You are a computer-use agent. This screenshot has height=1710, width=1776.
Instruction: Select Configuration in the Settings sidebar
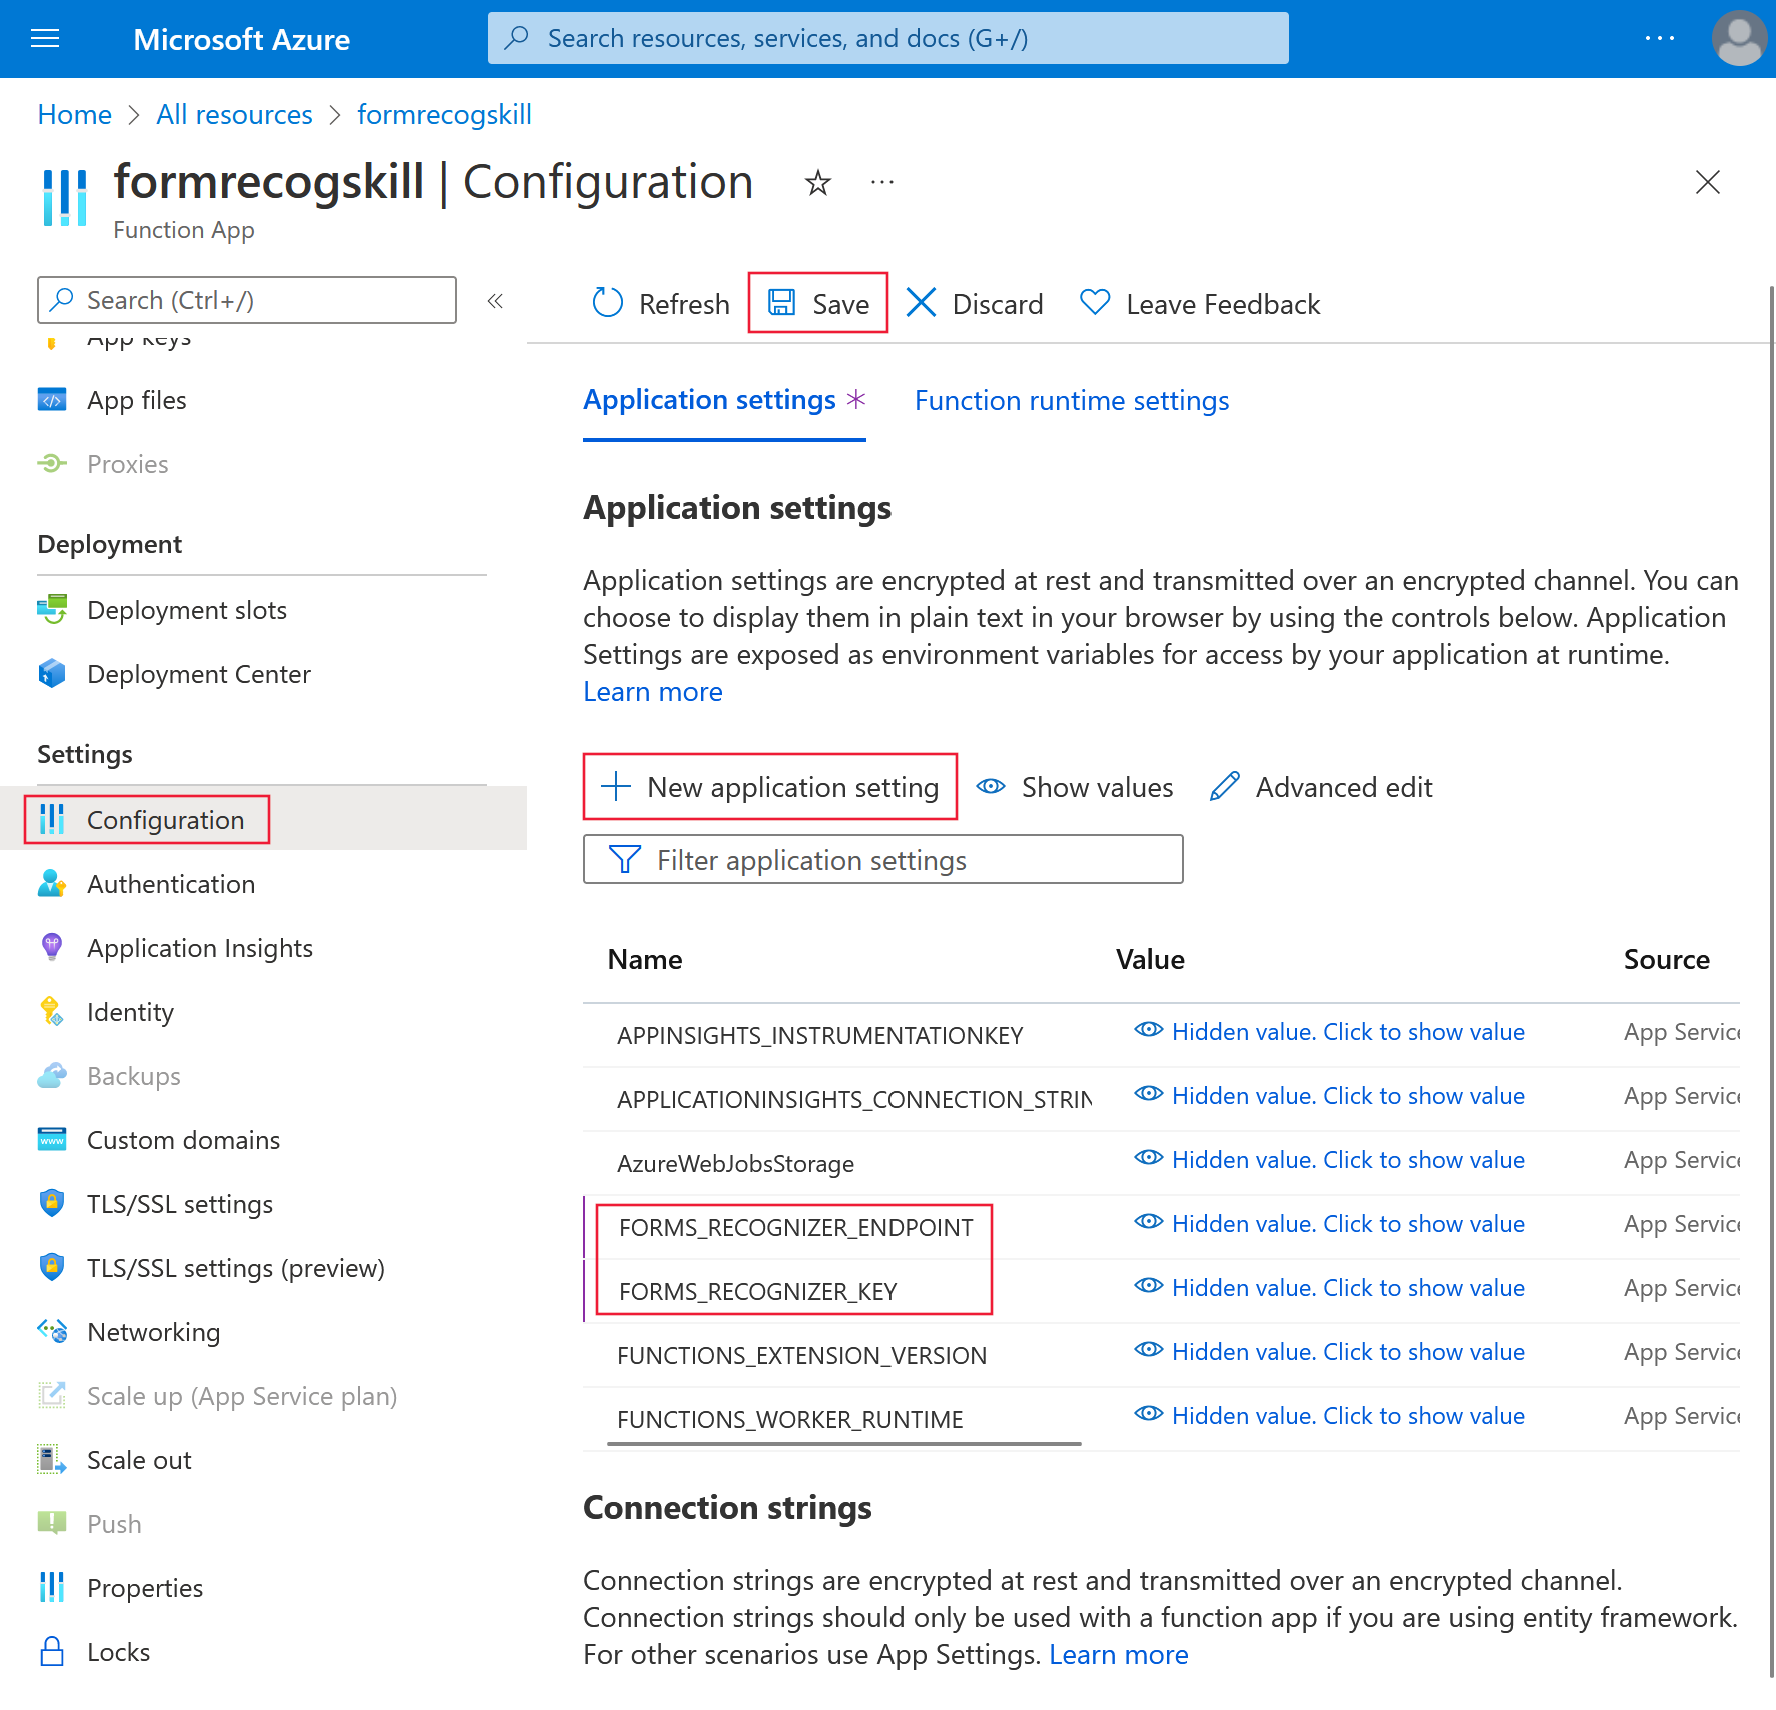tap(165, 819)
